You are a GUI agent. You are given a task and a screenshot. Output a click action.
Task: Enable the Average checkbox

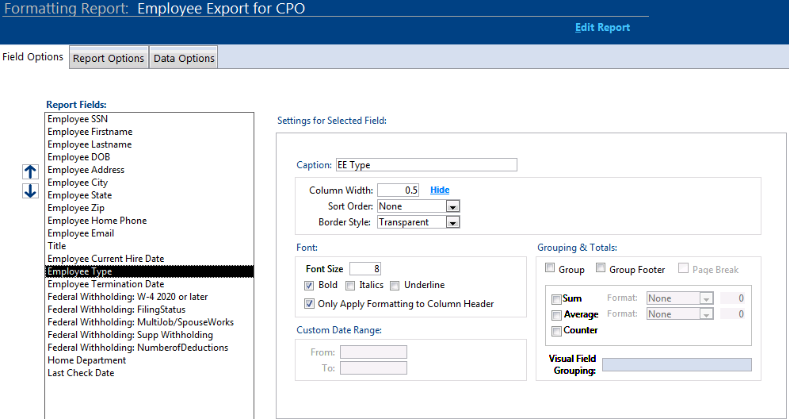[x=557, y=315]
